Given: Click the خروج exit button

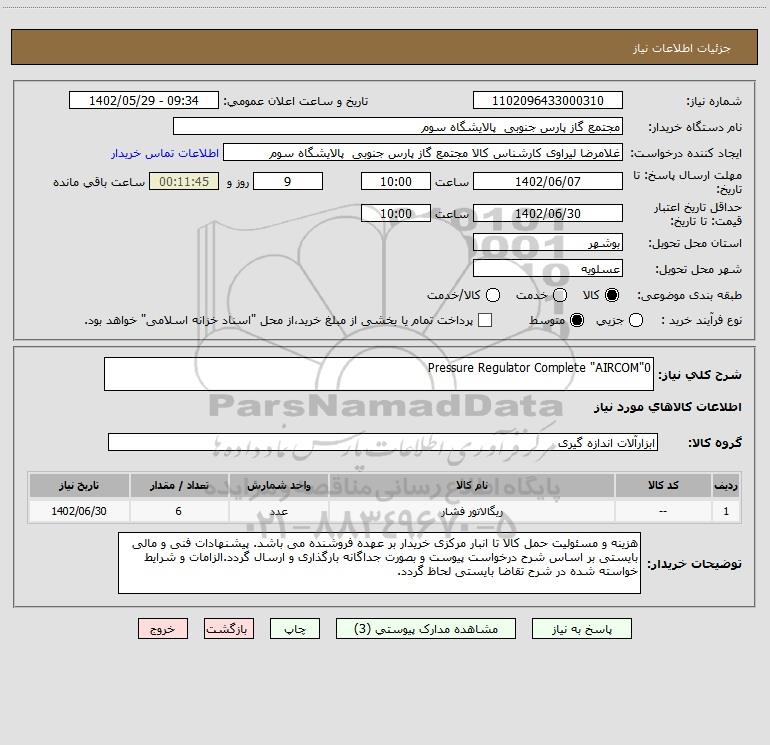Looking at the screenshot, I should (x=163, y=629).
